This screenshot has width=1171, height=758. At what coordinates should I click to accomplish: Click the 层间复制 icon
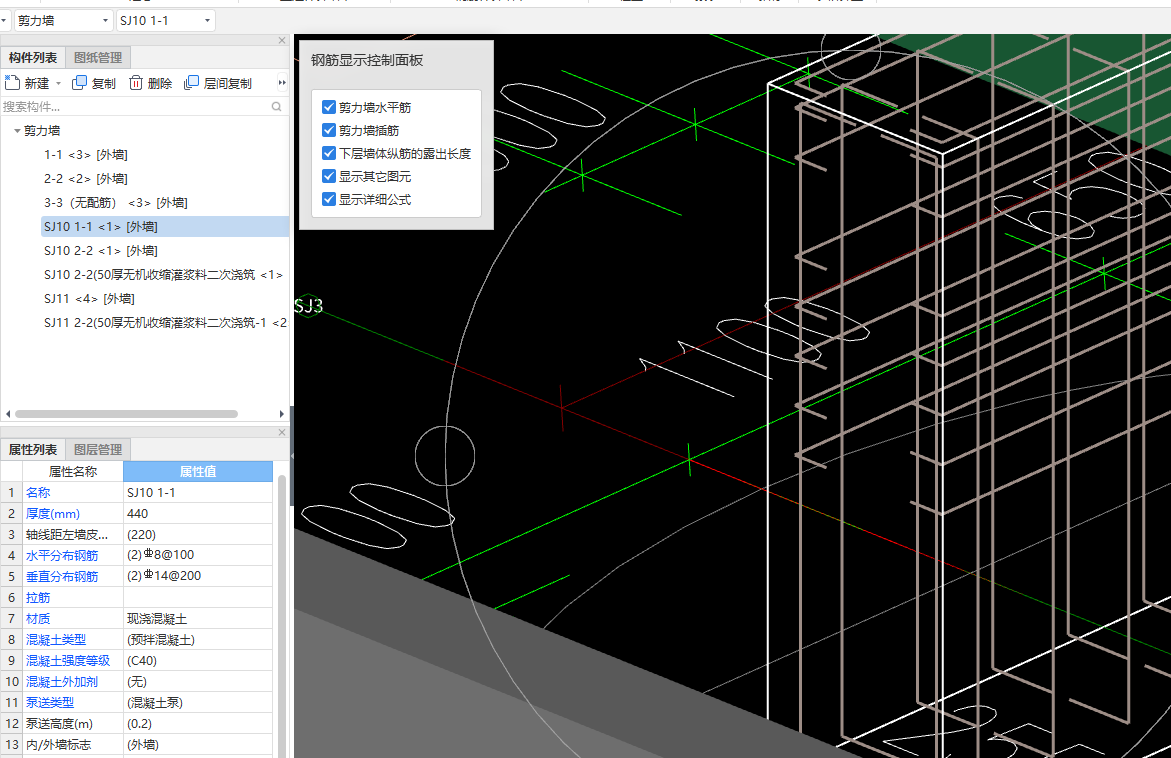coord(191,82)
